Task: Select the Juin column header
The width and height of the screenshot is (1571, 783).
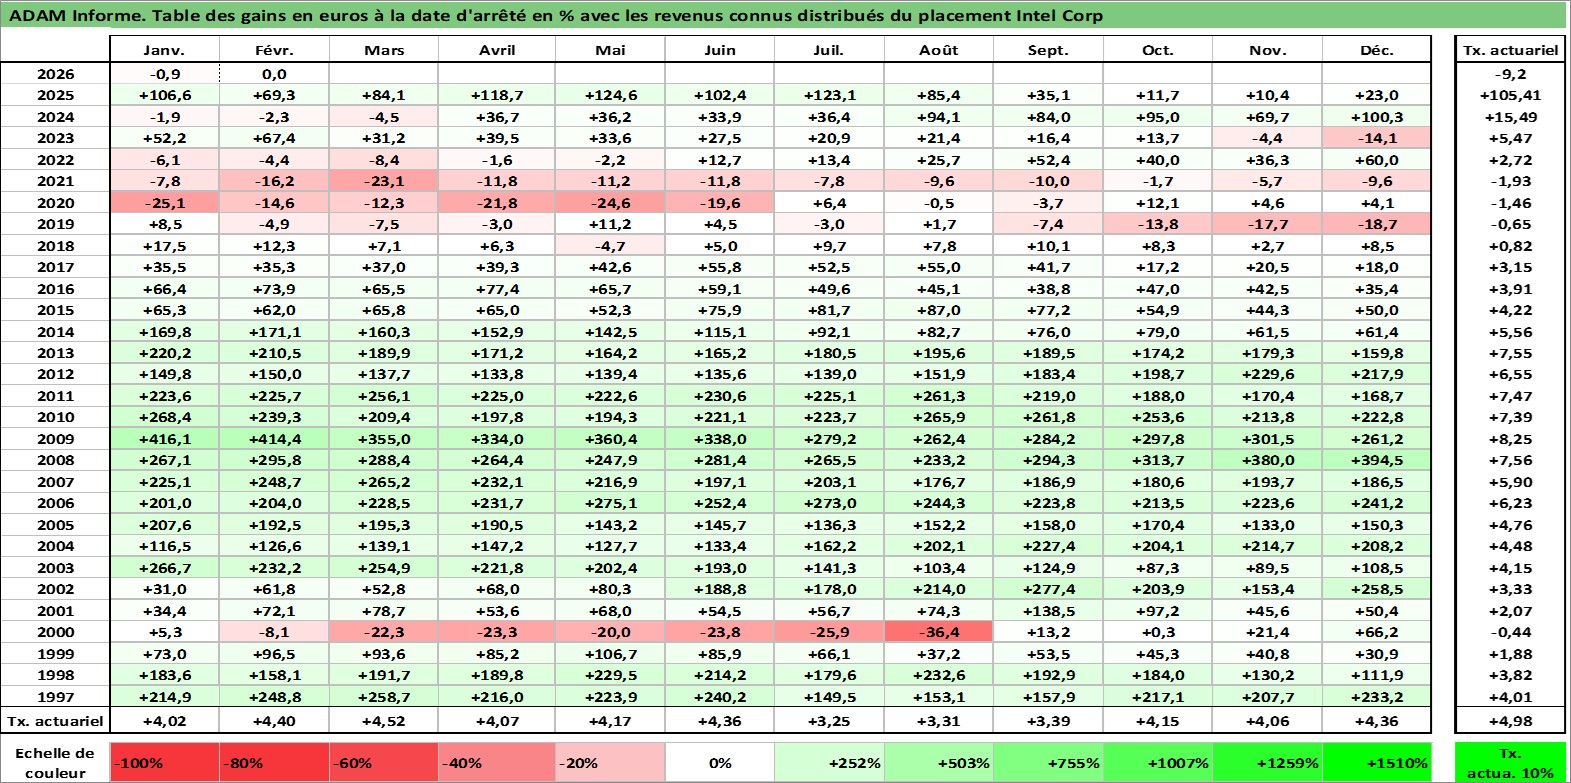Action: click(720, 50)
